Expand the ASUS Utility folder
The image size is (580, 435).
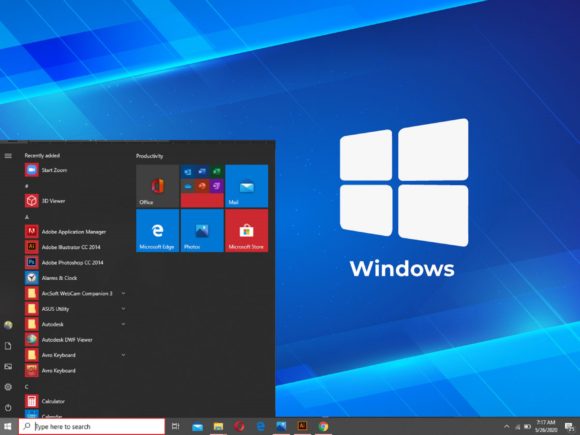[124, 308]
